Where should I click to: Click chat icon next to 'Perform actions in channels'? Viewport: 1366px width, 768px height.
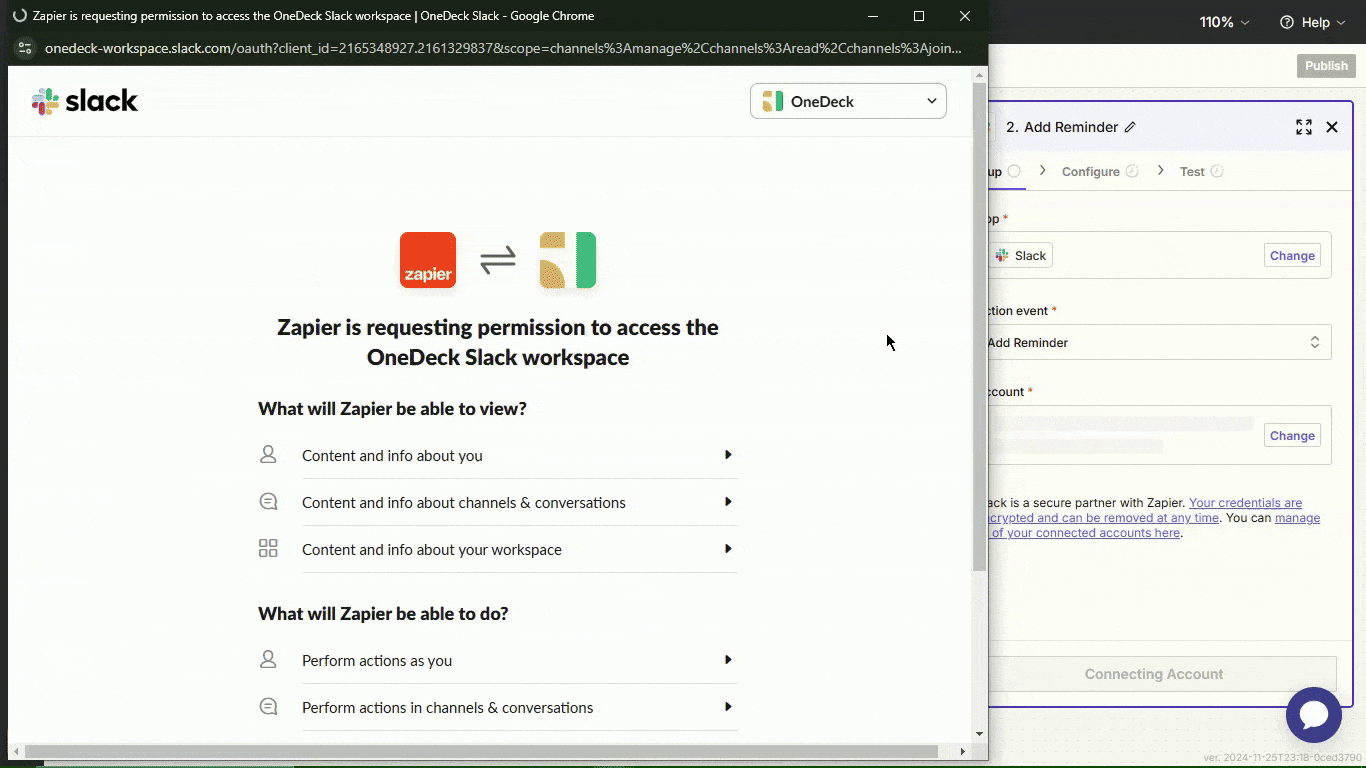(x=268, y=707)
